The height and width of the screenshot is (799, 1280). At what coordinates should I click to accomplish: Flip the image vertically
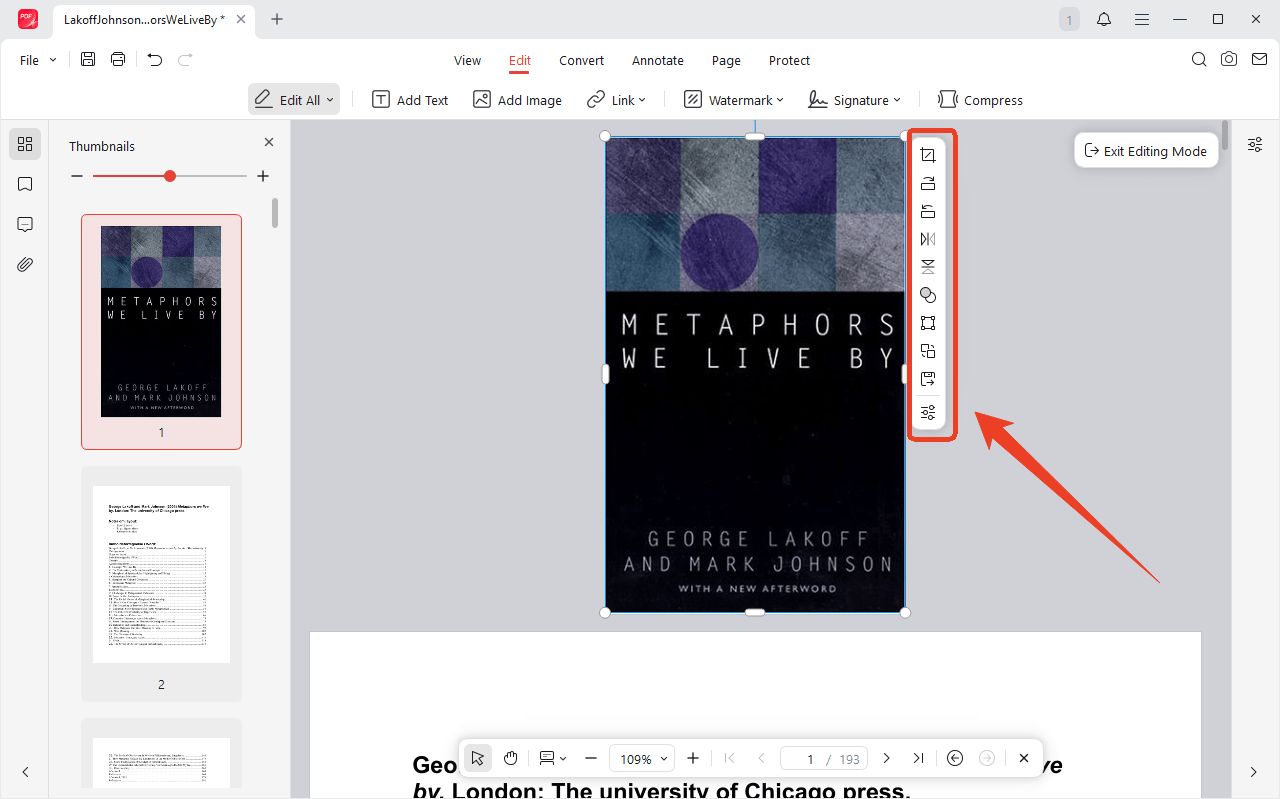(x=928, y=267)
